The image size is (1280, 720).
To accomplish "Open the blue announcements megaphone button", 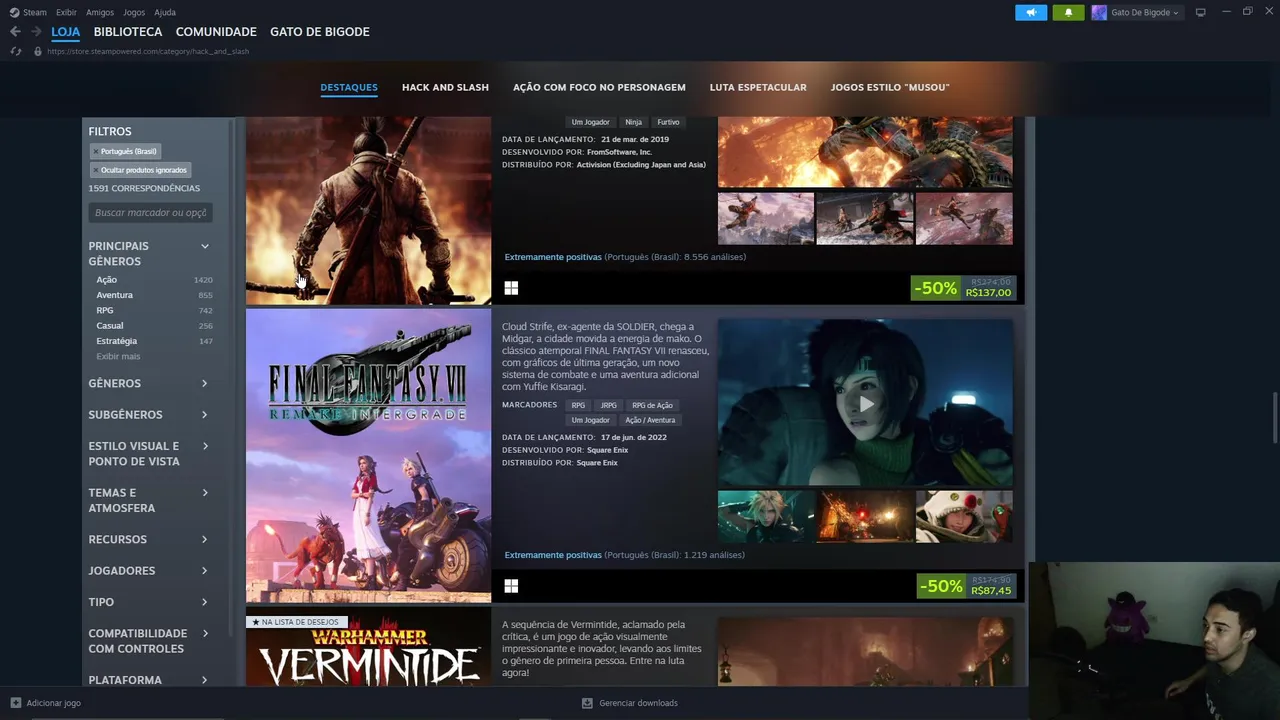I will tap(1031, 12).
